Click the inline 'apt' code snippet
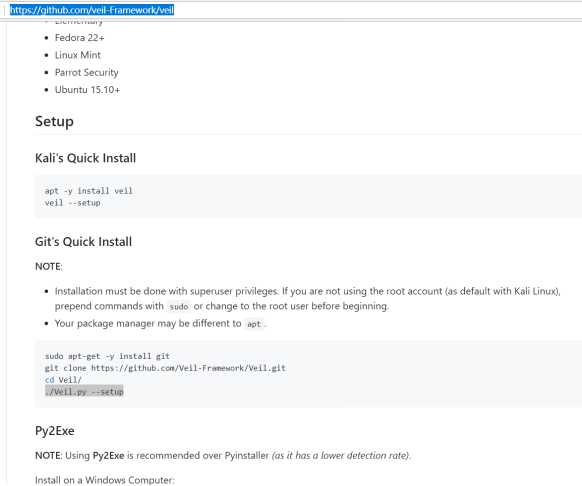Image resolution: width=582 pixels, height=486 pixels. [x=254, y=324]
